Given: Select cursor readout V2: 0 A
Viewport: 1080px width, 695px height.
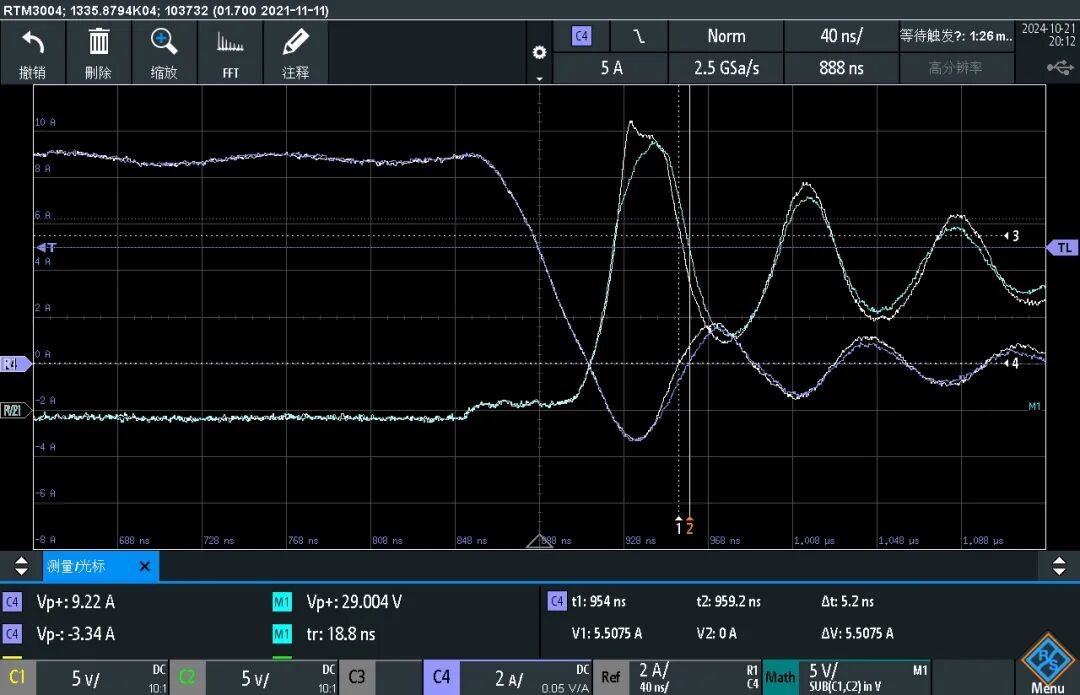Looking at the screenshot, I should [x=716, y=633].
